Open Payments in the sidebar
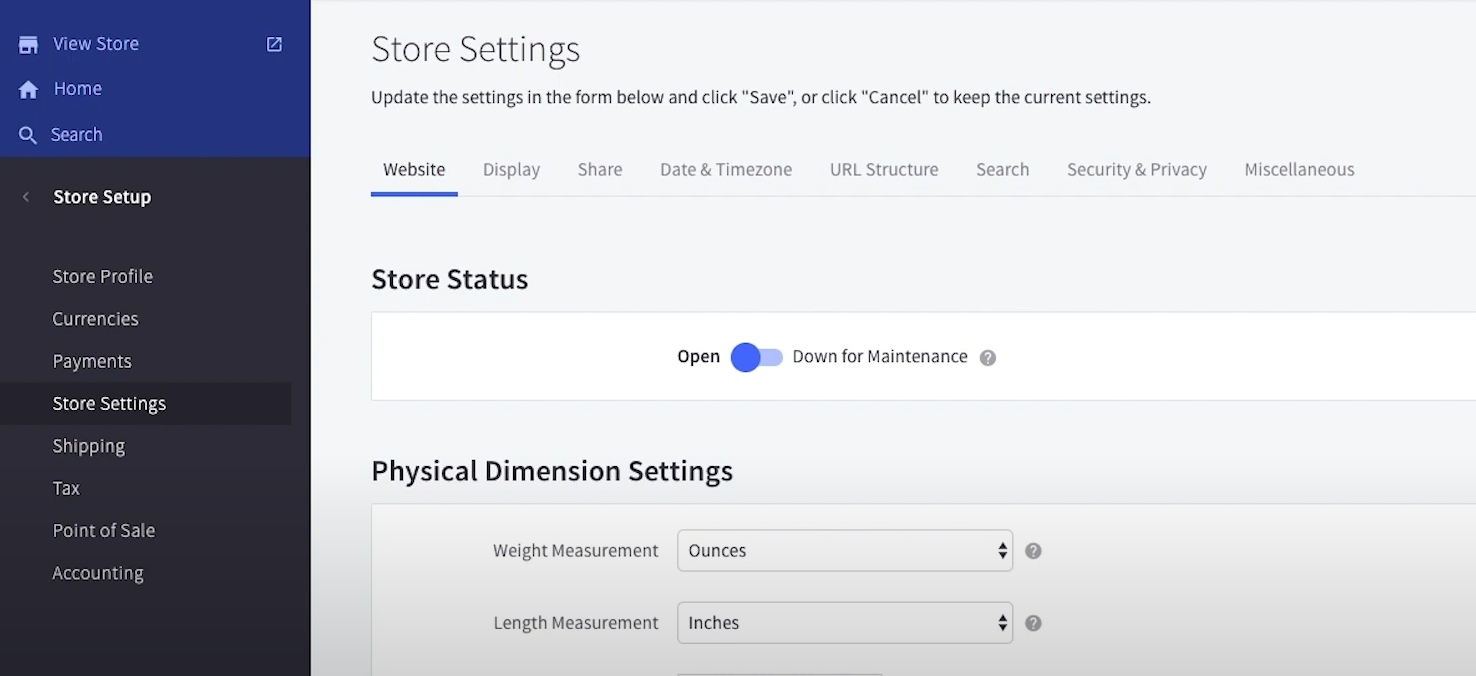Image resolution: width=1476 pixels, height=676 pixels. click(x=92, y=362)
